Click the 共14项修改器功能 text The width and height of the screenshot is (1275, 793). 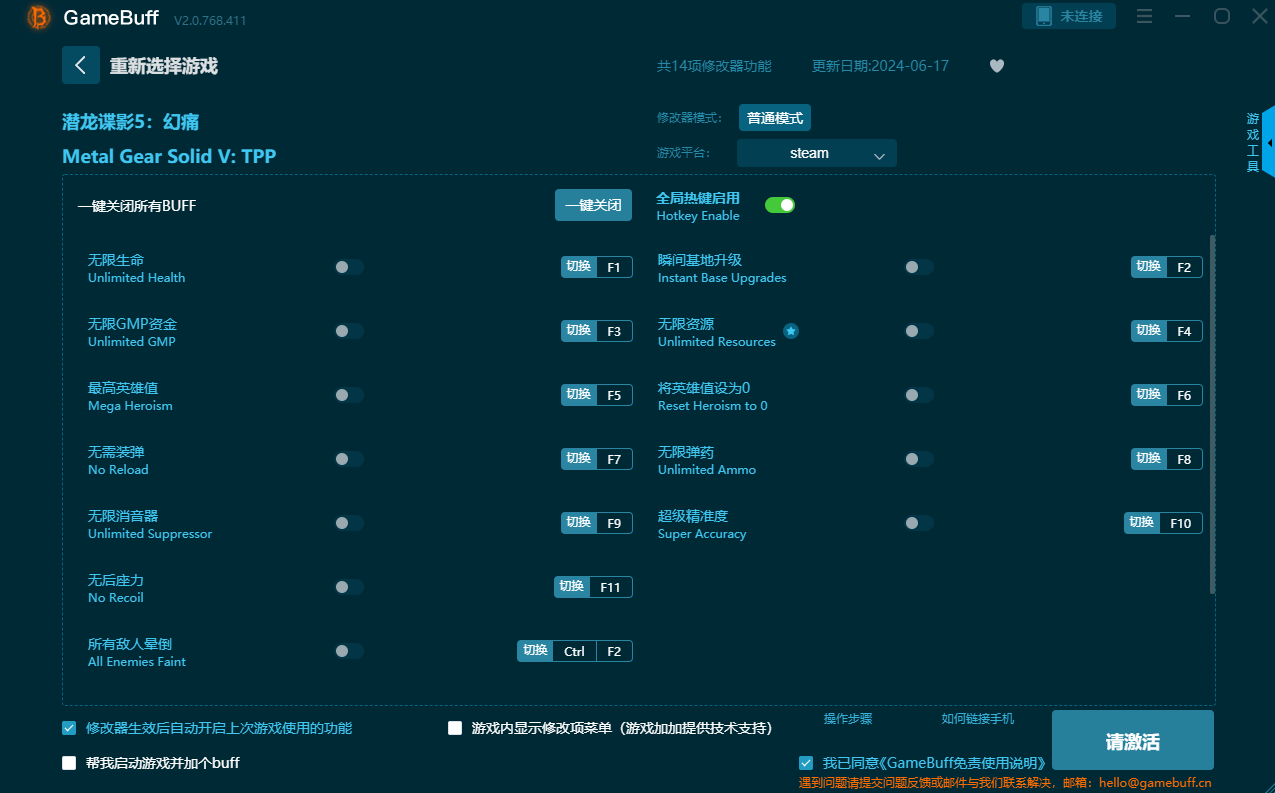coord(714,66)
